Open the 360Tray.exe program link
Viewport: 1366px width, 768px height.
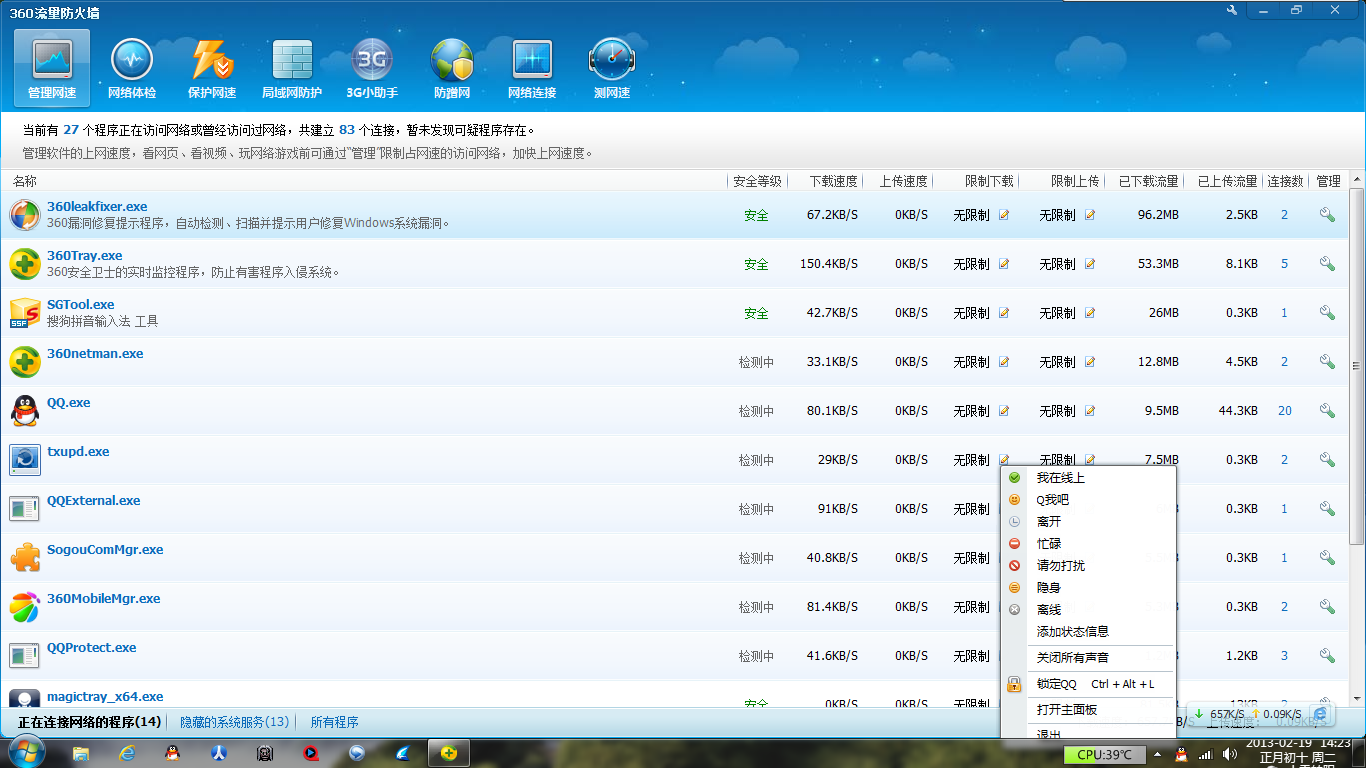click(x=85, y=256)
